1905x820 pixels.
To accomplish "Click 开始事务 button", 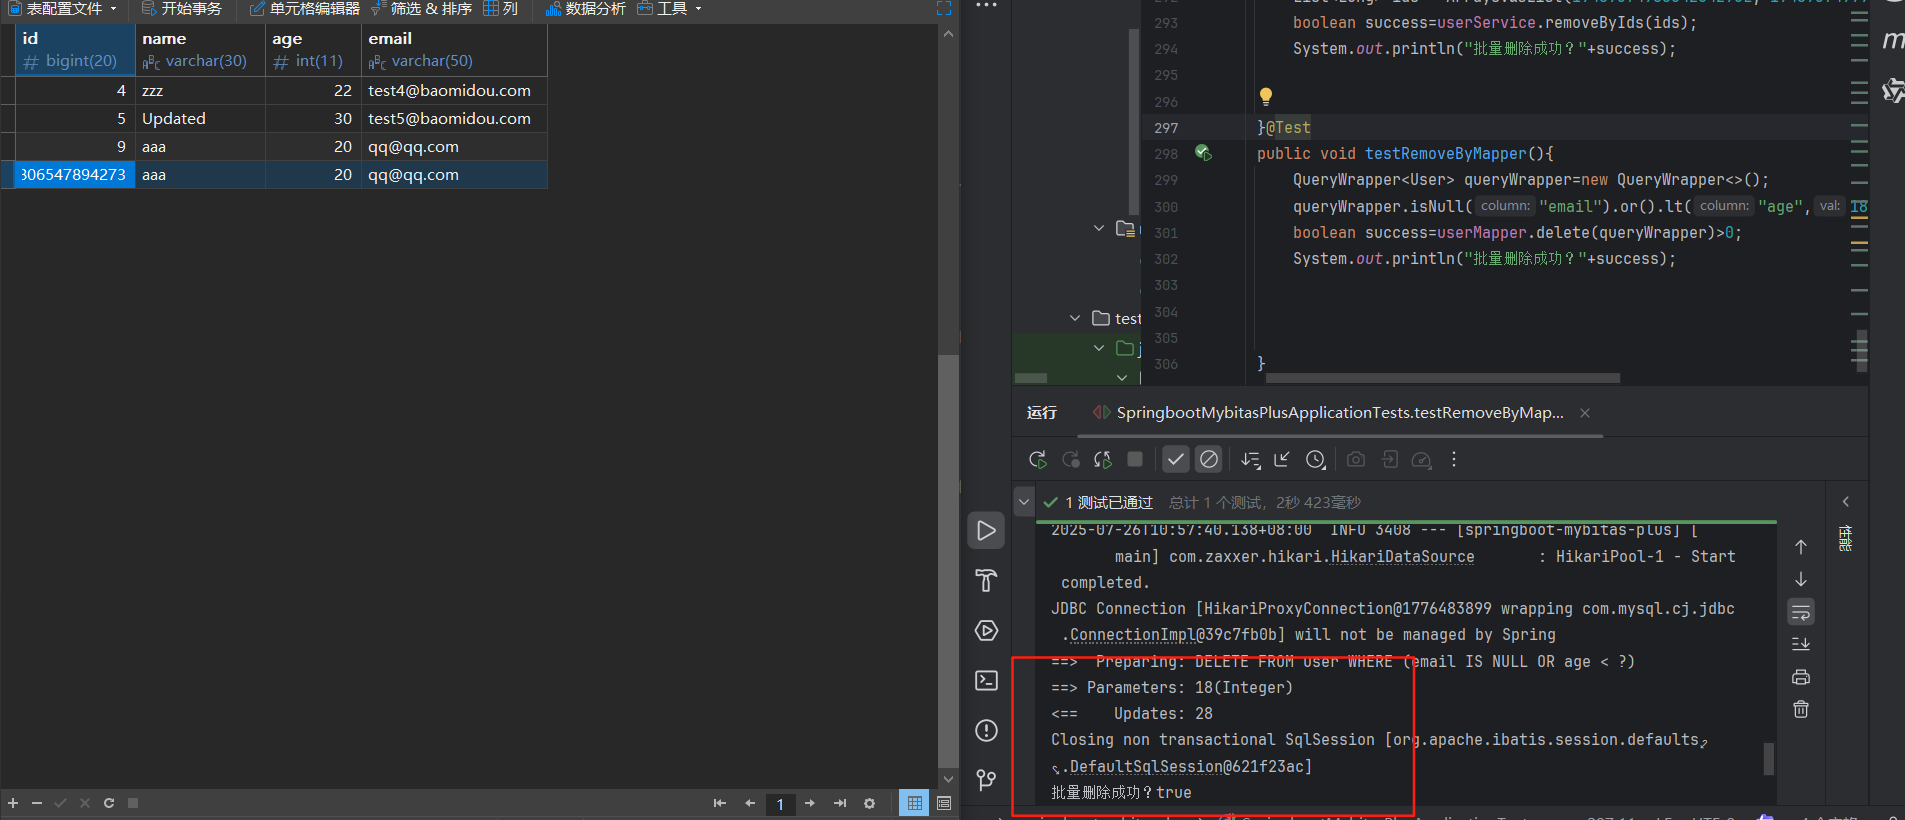I will click(x=182, y=9).
